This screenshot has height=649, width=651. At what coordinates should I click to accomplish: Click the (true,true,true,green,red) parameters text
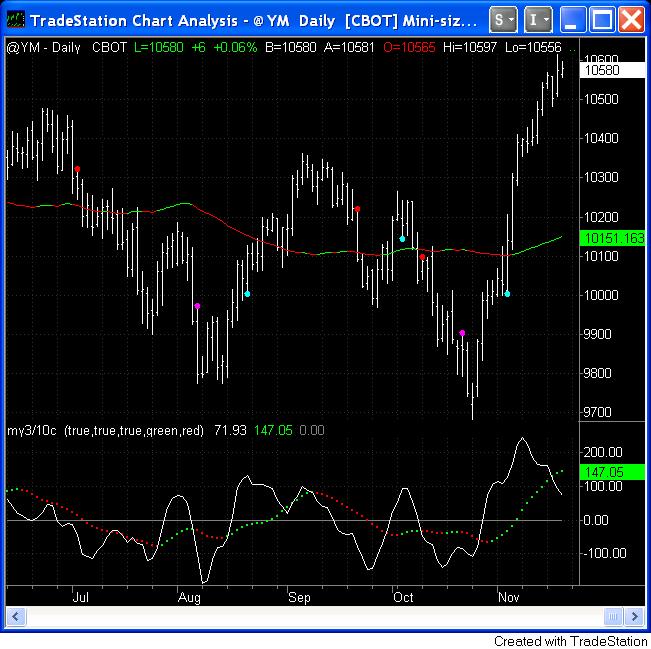click(134, 431)
